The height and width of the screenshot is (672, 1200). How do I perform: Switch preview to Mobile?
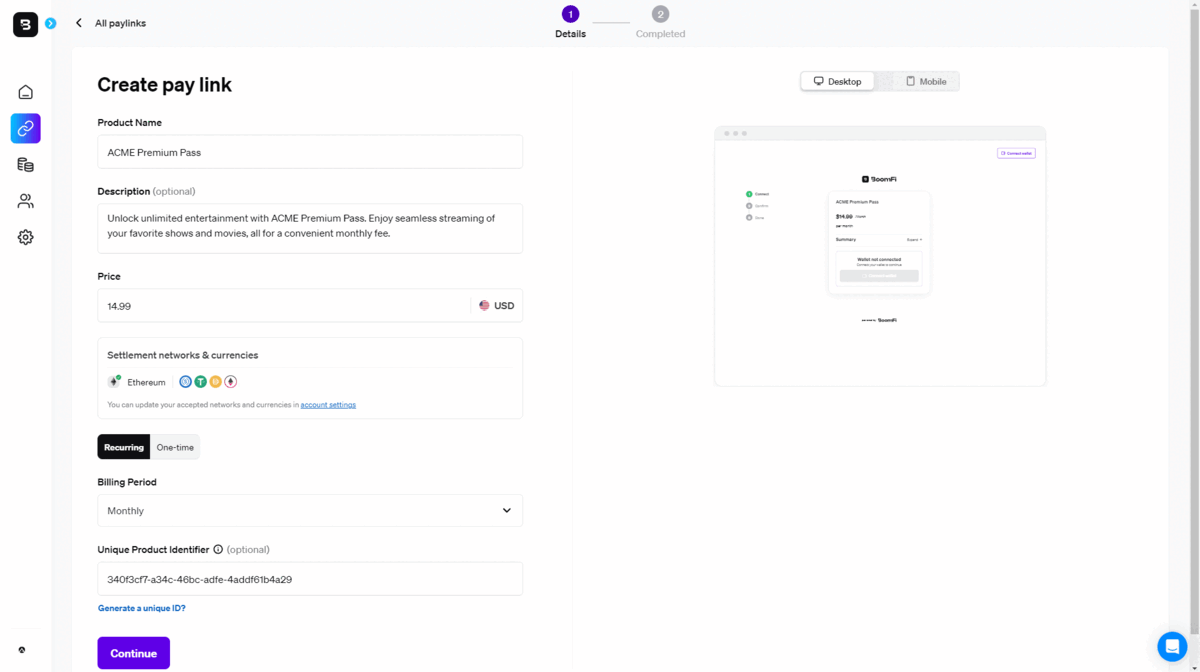coord(926,81)
